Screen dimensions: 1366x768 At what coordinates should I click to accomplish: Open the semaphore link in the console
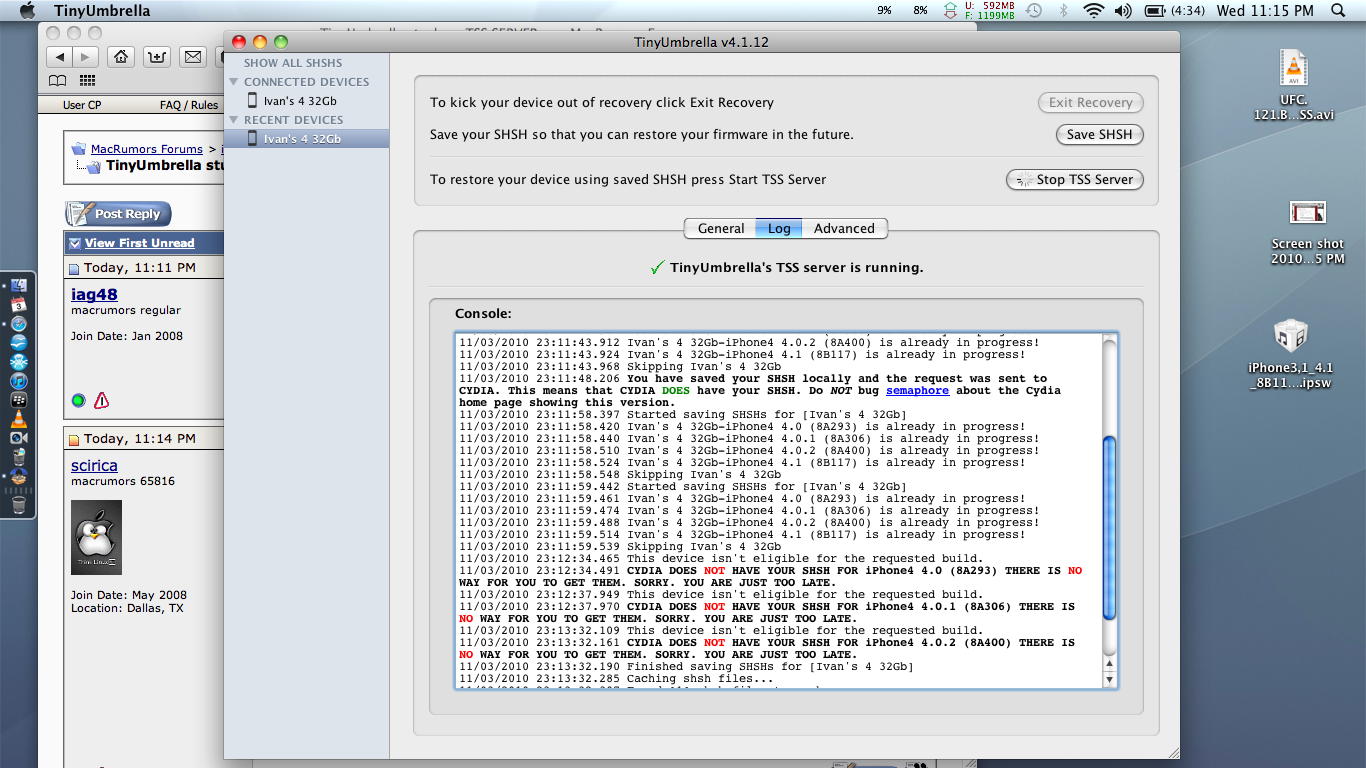coord(917,391)
